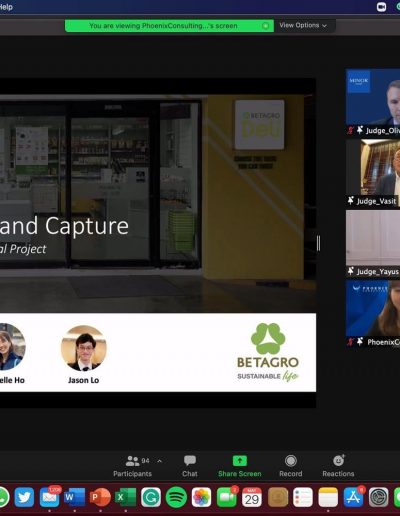The image size is (400, 516).
Task: Open Contacts from the dock
Action: click(278, 497)
